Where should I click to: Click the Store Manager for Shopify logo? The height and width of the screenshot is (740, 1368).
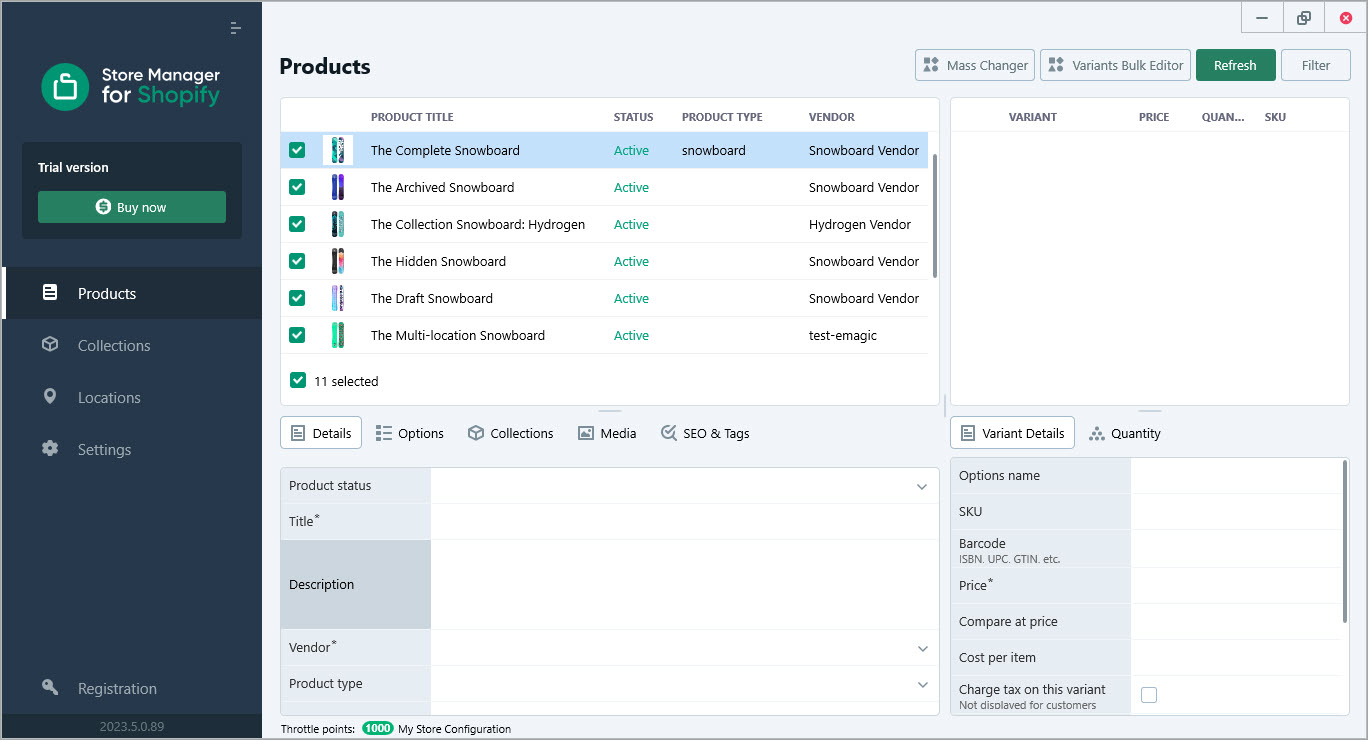click(131, 87)
